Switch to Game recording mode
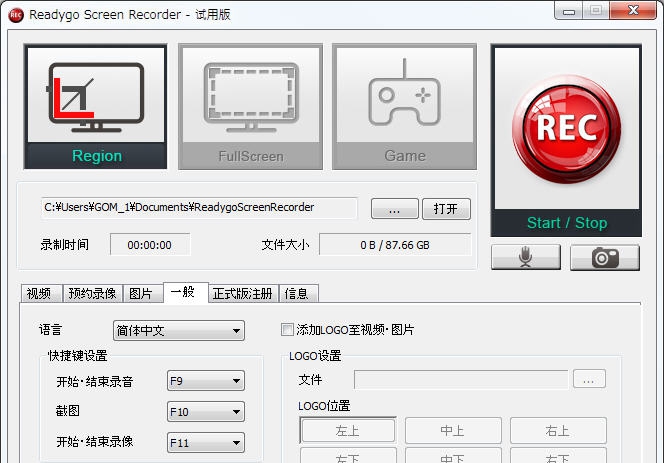Viewport: 664px width, 463px height. pyautogui.click(x=404, y=105)
